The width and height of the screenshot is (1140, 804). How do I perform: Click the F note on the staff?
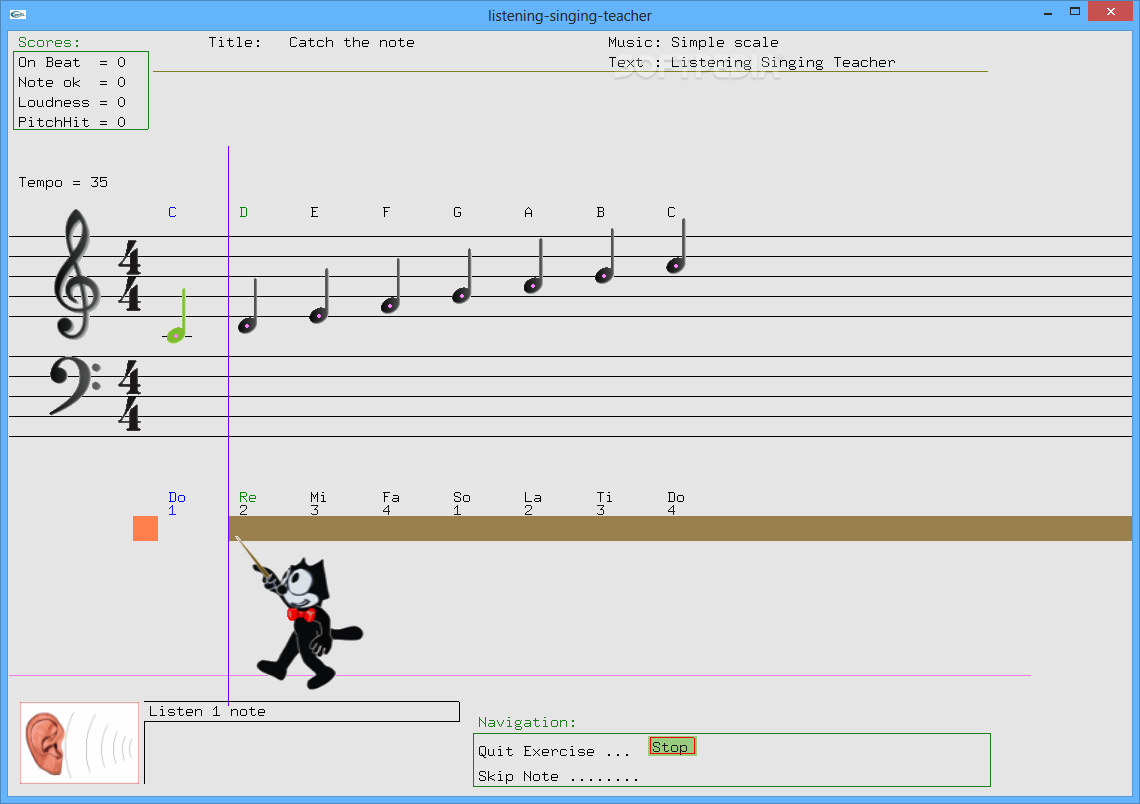pos(391,286)
